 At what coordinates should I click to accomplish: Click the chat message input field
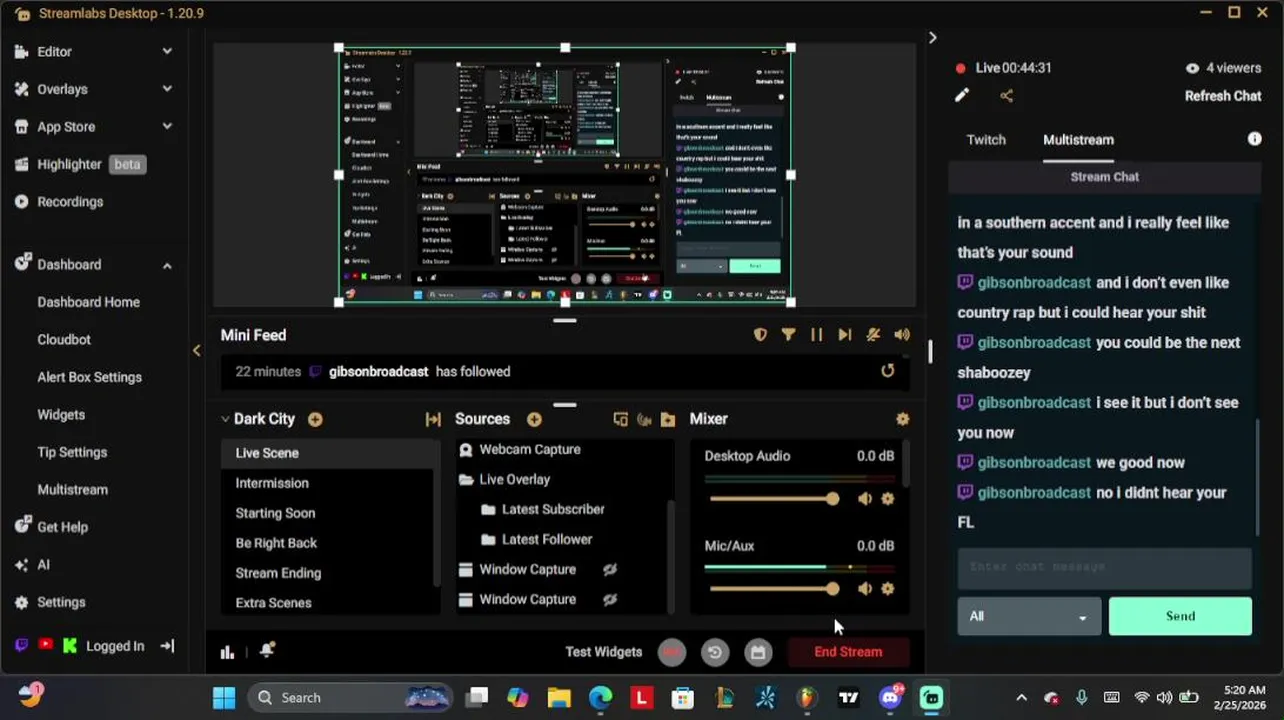(1104, 568)
